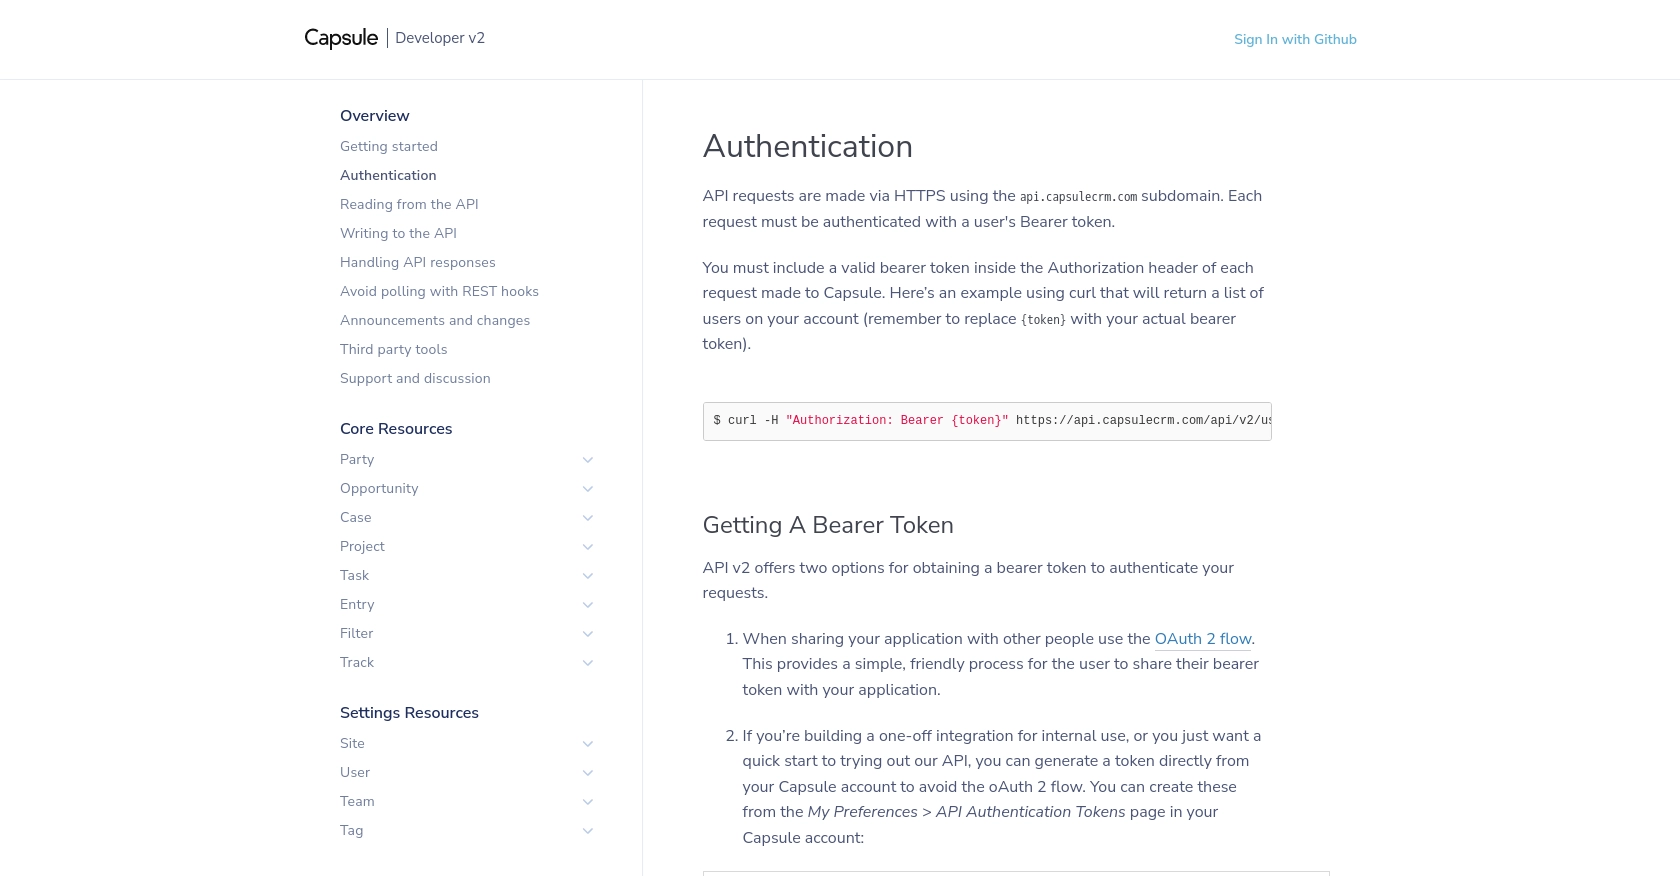The height and width of the screenshot is (876, 1680).
Task: Click the api.capsulecrm.com inline code
Action: 1078,197
